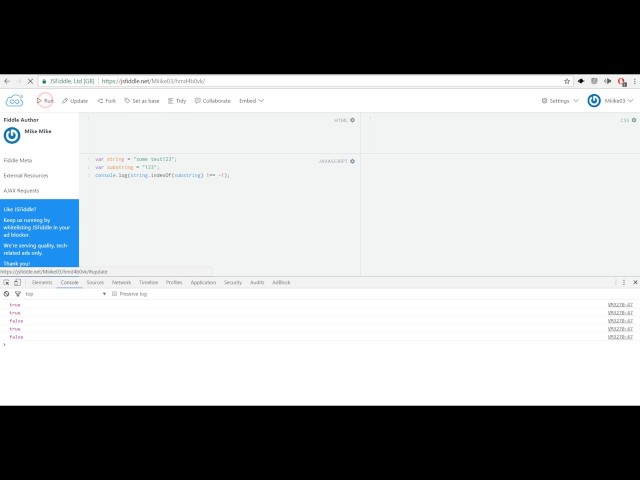Click into the CSS editor pane
The image size is (640, 480).
[500, 134]
